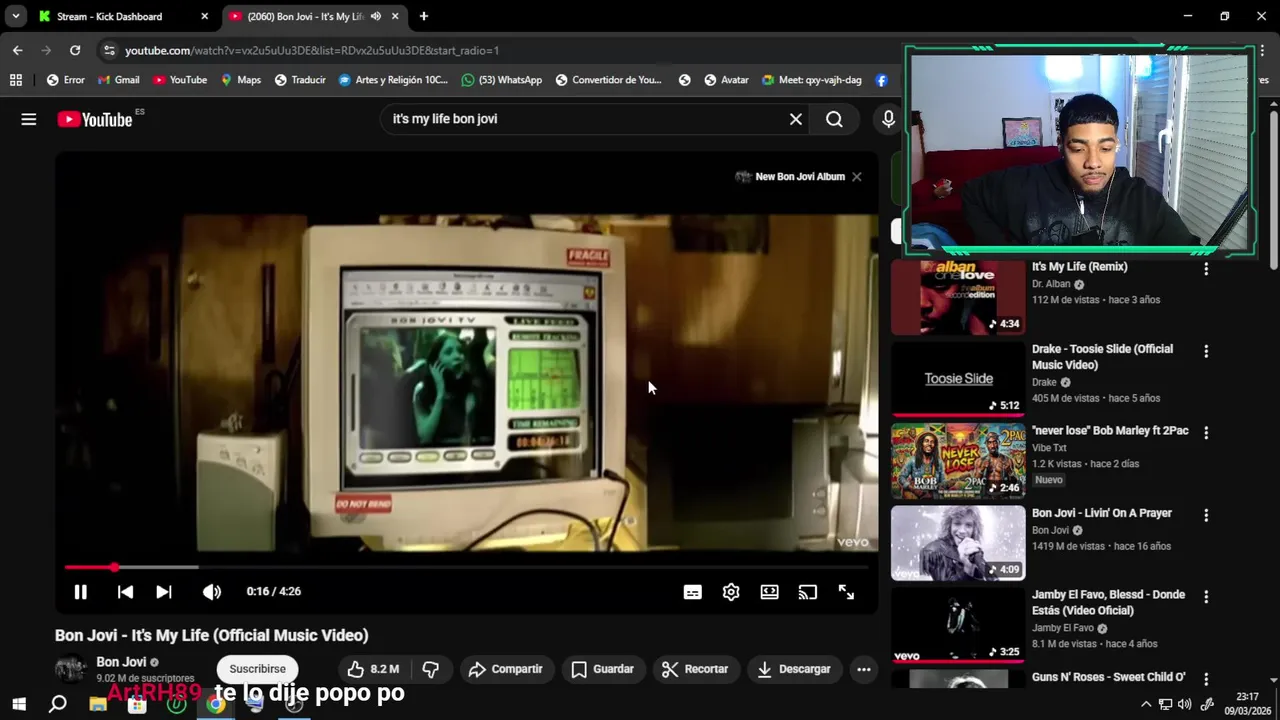The height and width of the screenshot is (720, 1280).
Task: Open the Windows Start menu
Action: point(18,704)
